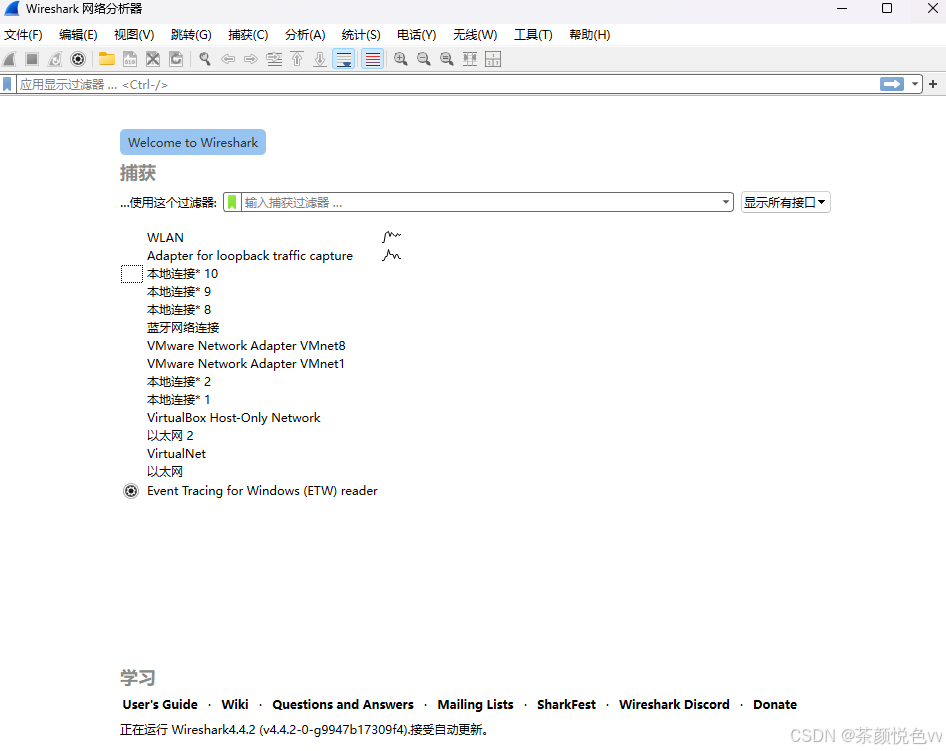Reload the capture file icon
946x751 pixels.
click(x=176, y=59)
